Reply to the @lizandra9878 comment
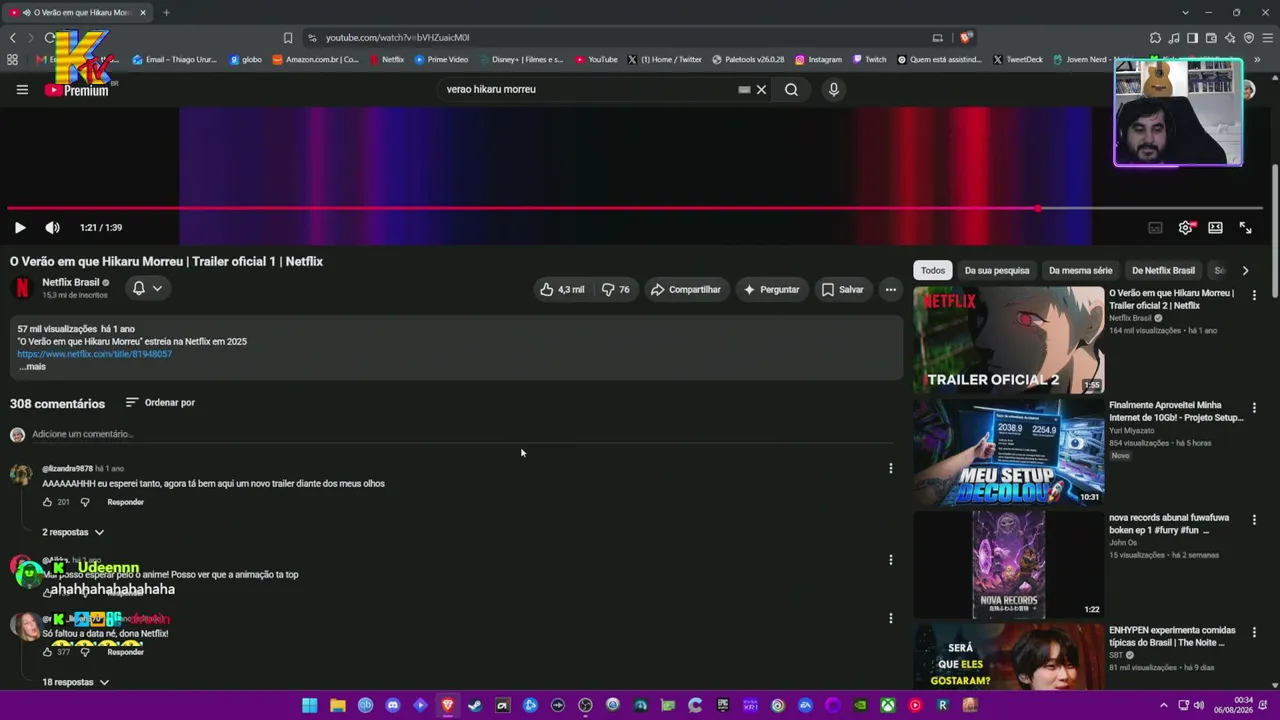This screenshot has width=1280, height=720. (x=126, y=502)
